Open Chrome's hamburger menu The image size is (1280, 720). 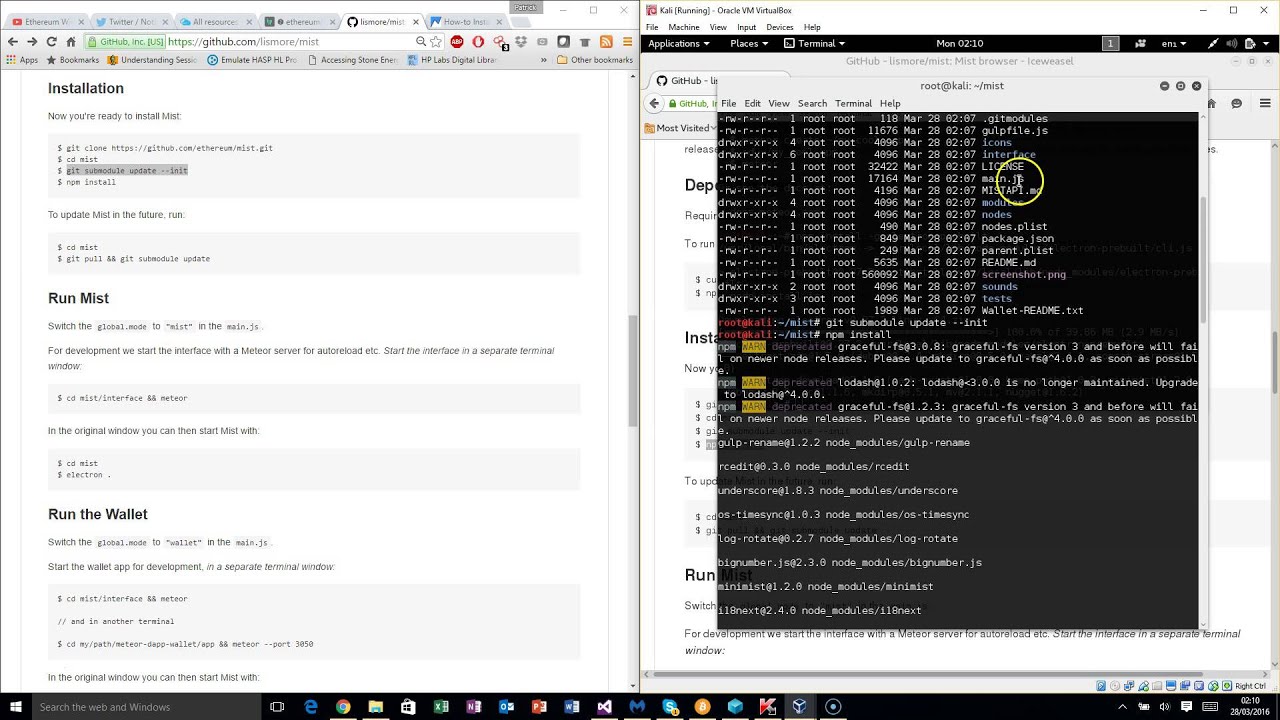(x=626, y=42)
